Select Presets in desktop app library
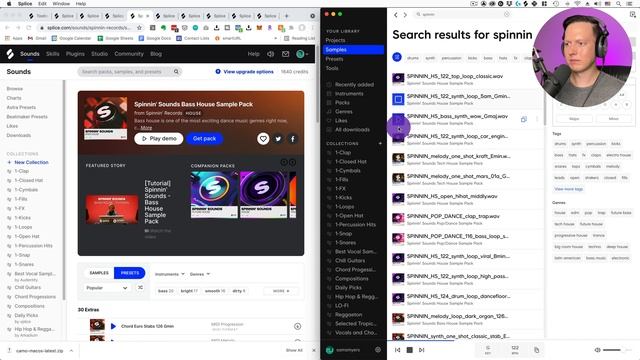The width and height of the screenshot is (640, 360). (x=334, y=59)
